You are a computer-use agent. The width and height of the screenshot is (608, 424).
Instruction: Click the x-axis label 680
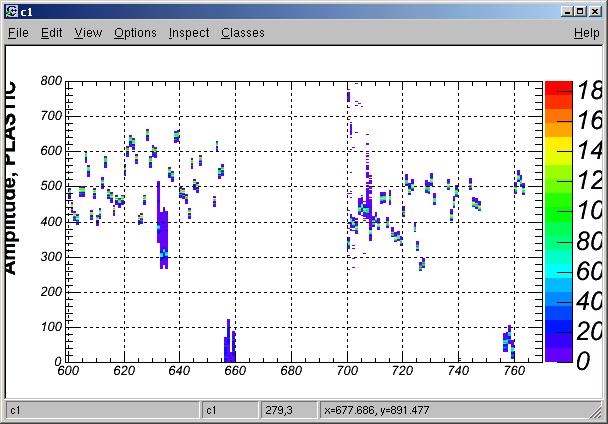[291, 371]
